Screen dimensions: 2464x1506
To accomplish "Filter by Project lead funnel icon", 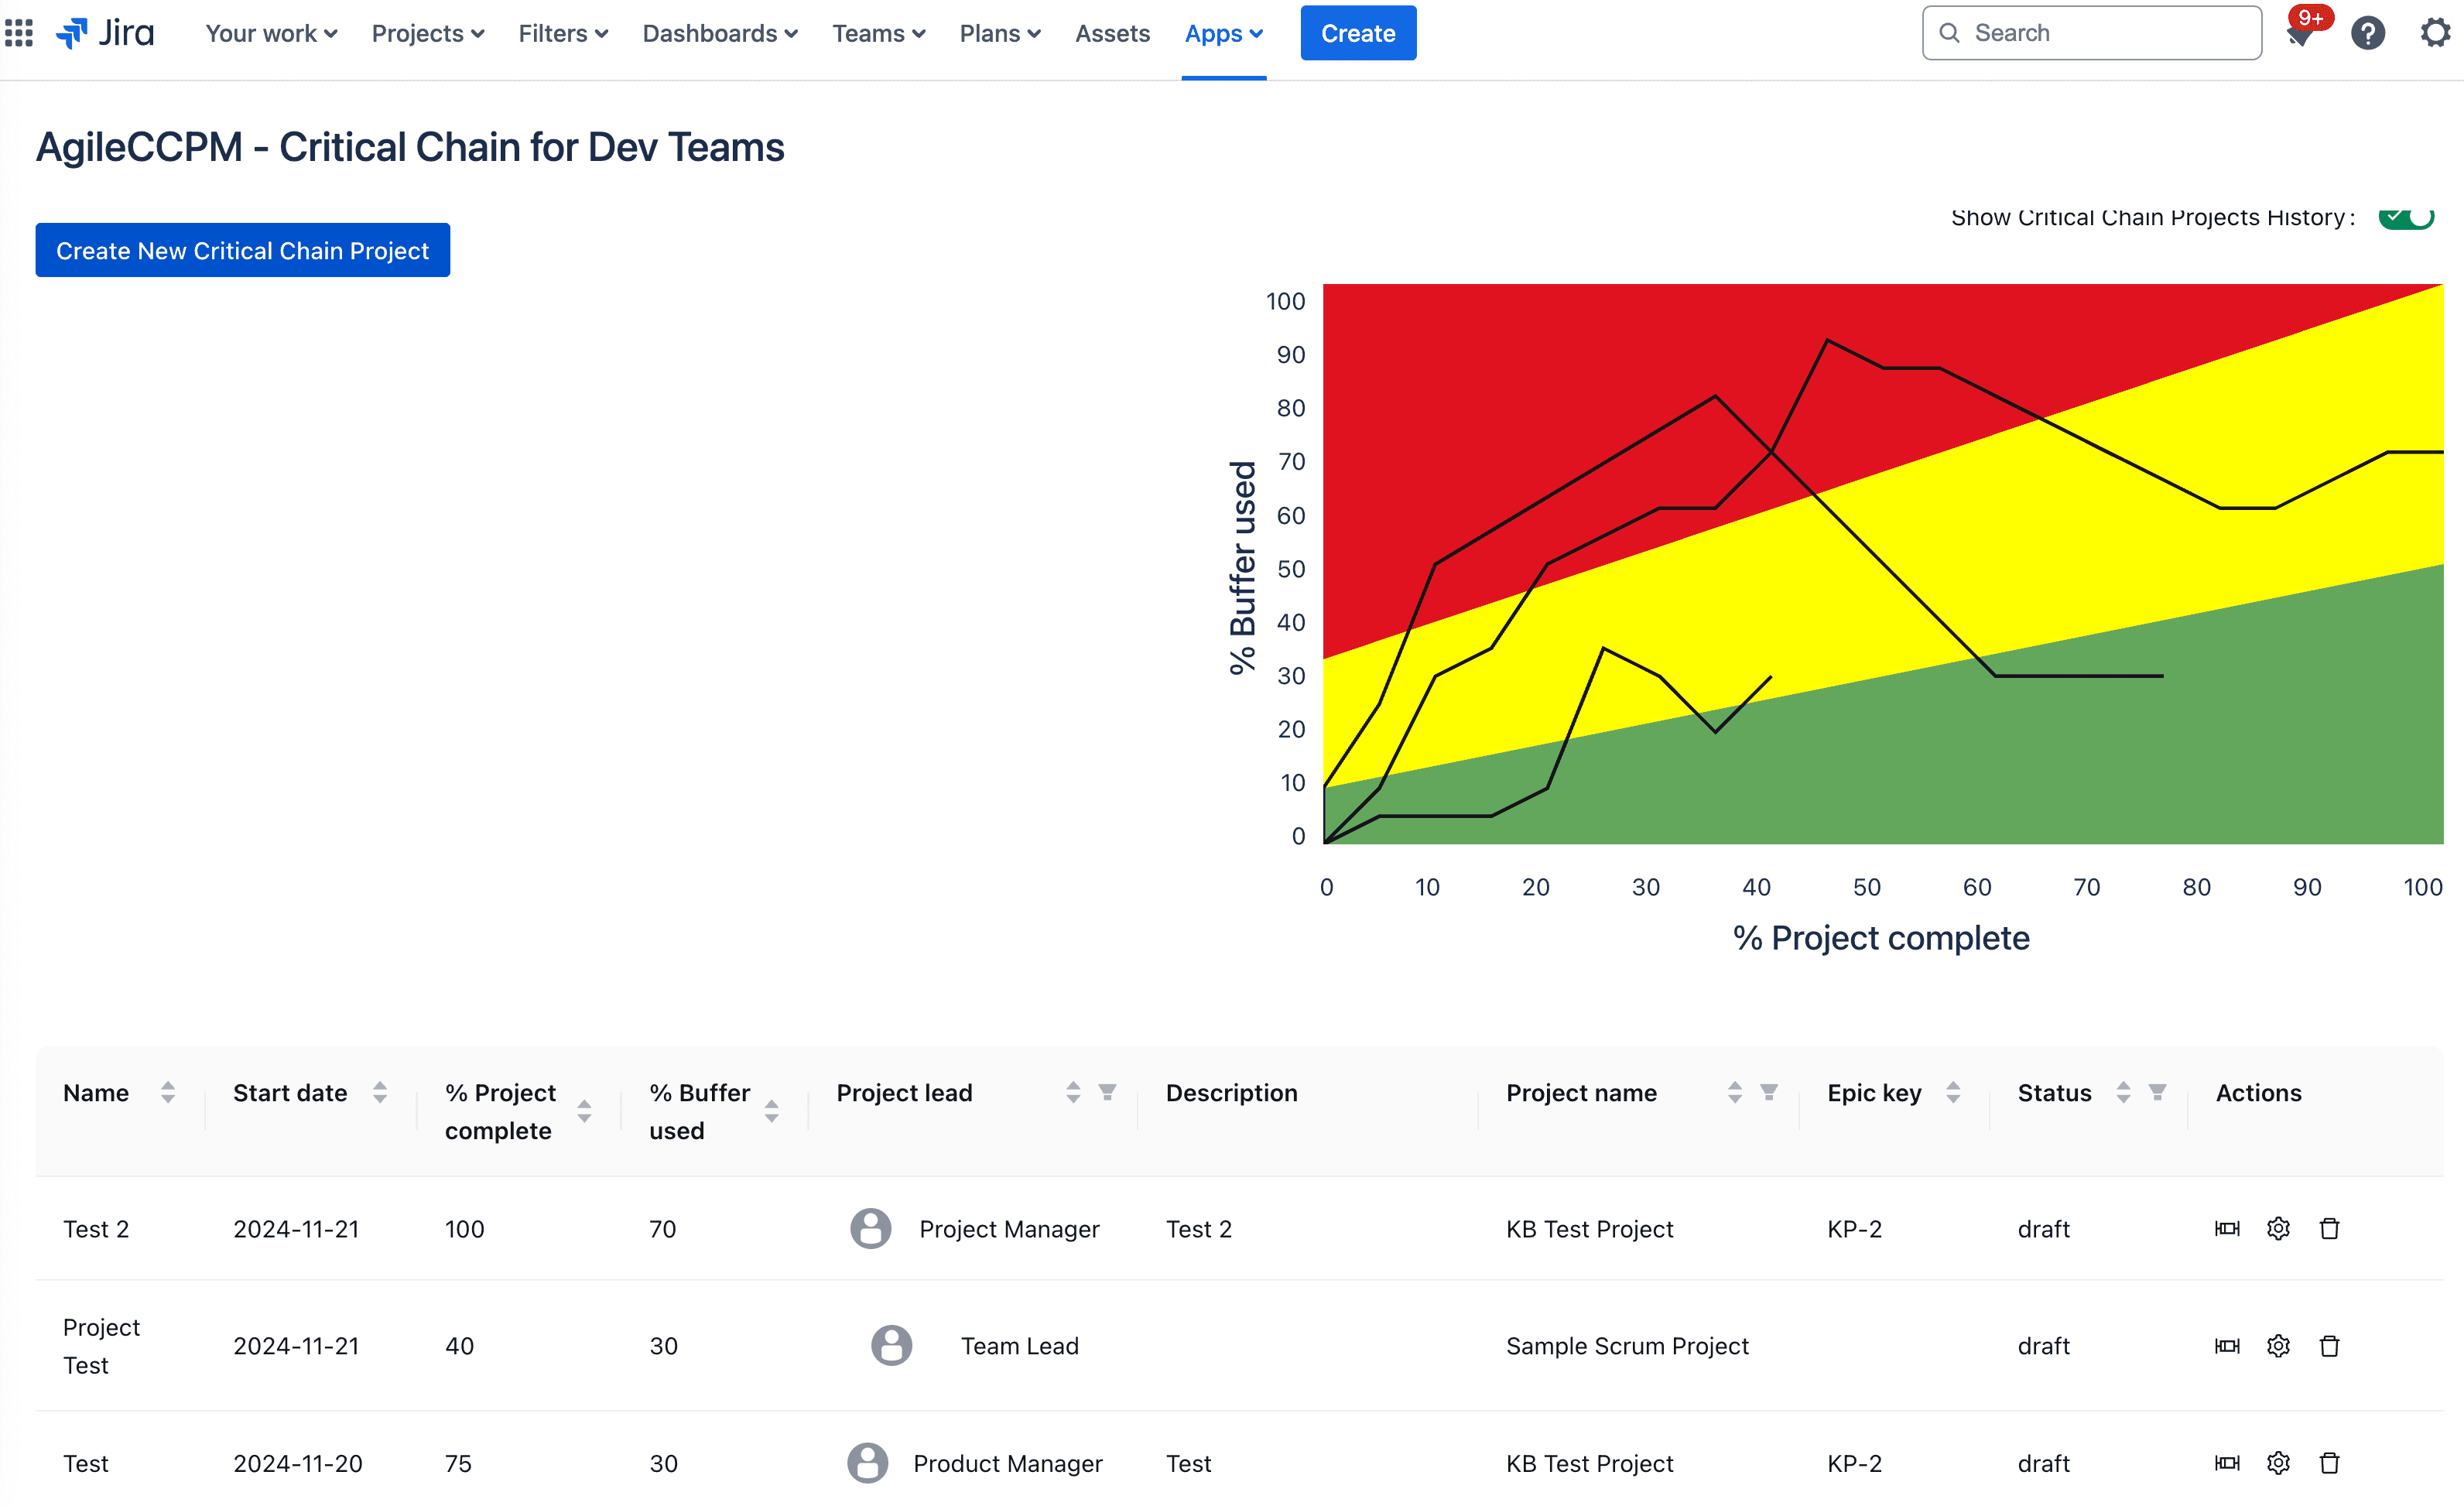I will point(1107,1092).
